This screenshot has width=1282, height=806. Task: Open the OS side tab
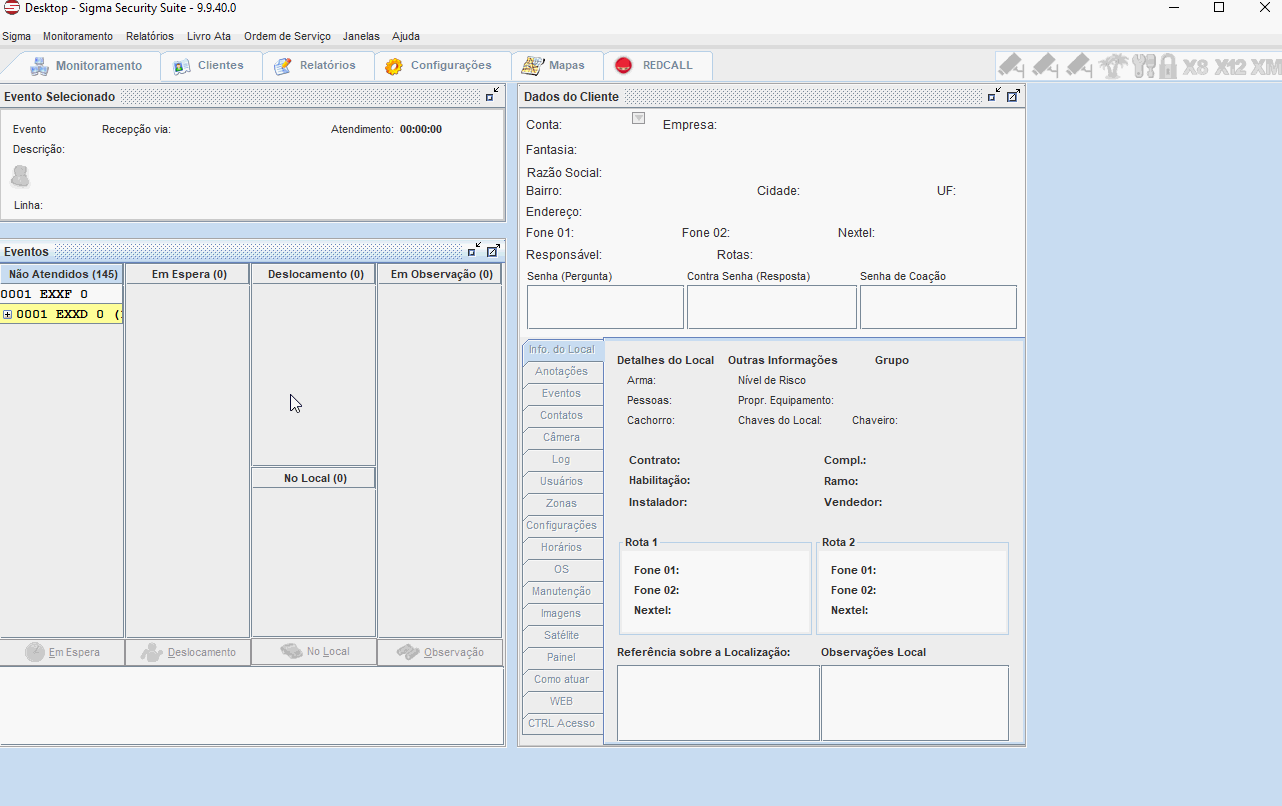pyautogui.click(x=562, y=569)
